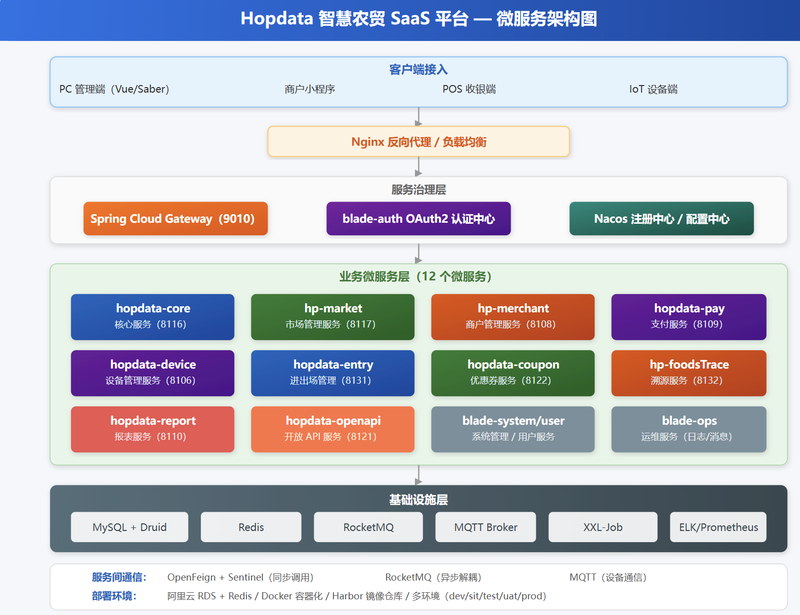This screenshot has height=615, width=800.
Task: Click the 服务间通信 label
Action: tap(119, 577)
